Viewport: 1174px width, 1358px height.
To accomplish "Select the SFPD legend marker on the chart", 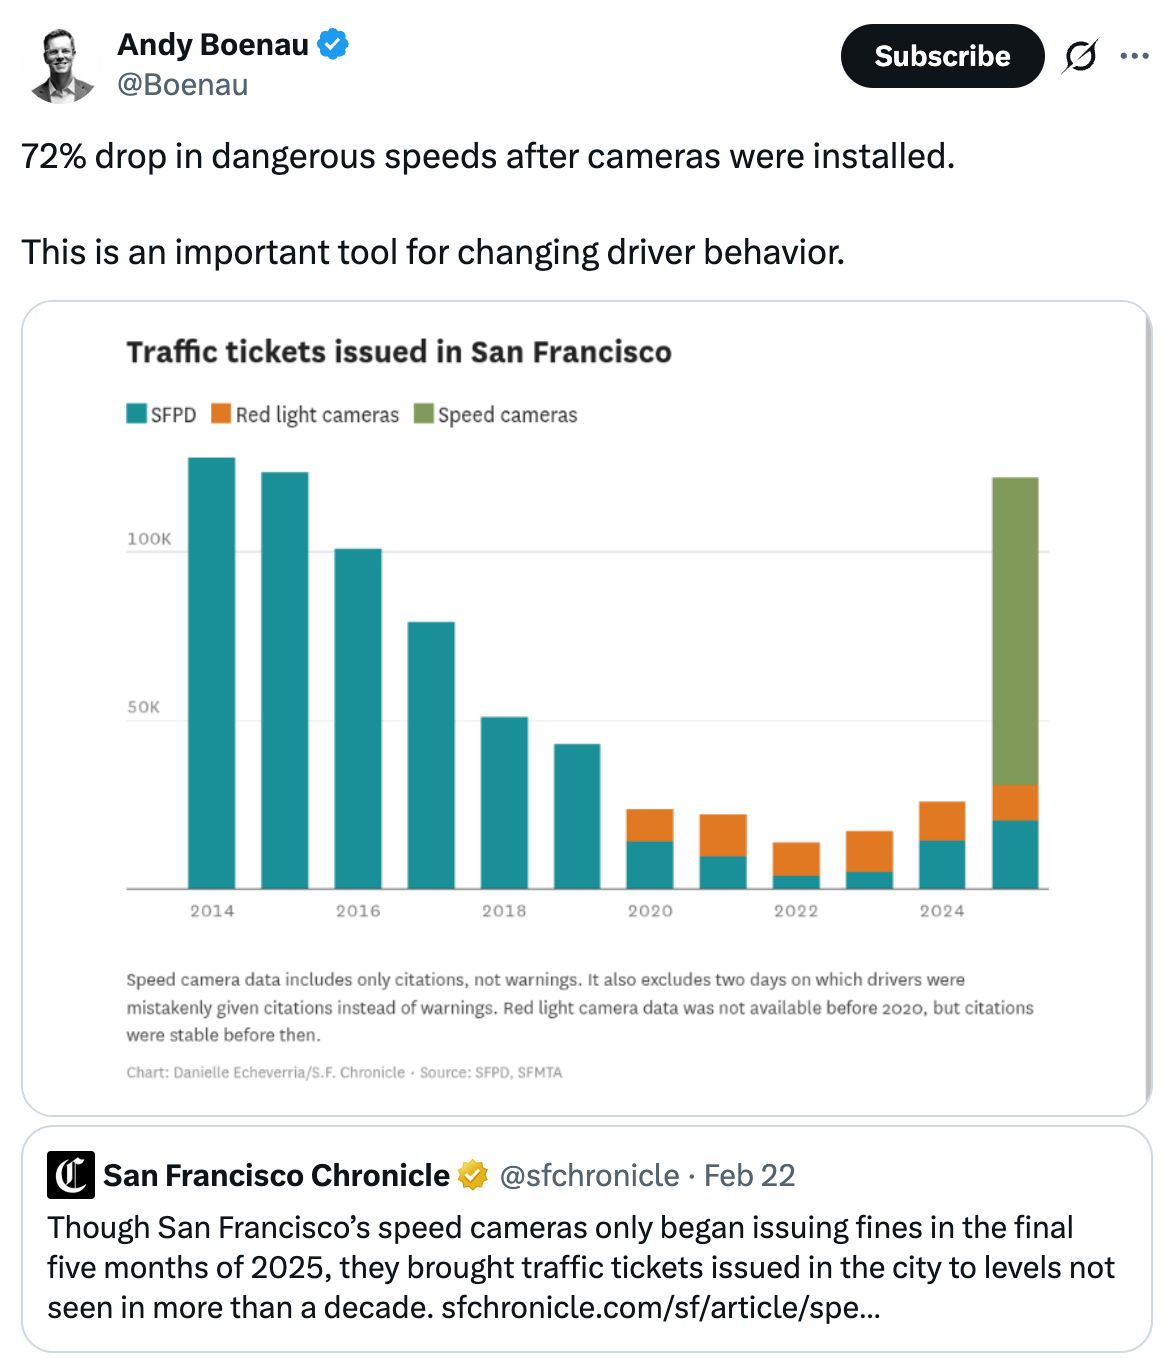I will coord(135,413).
